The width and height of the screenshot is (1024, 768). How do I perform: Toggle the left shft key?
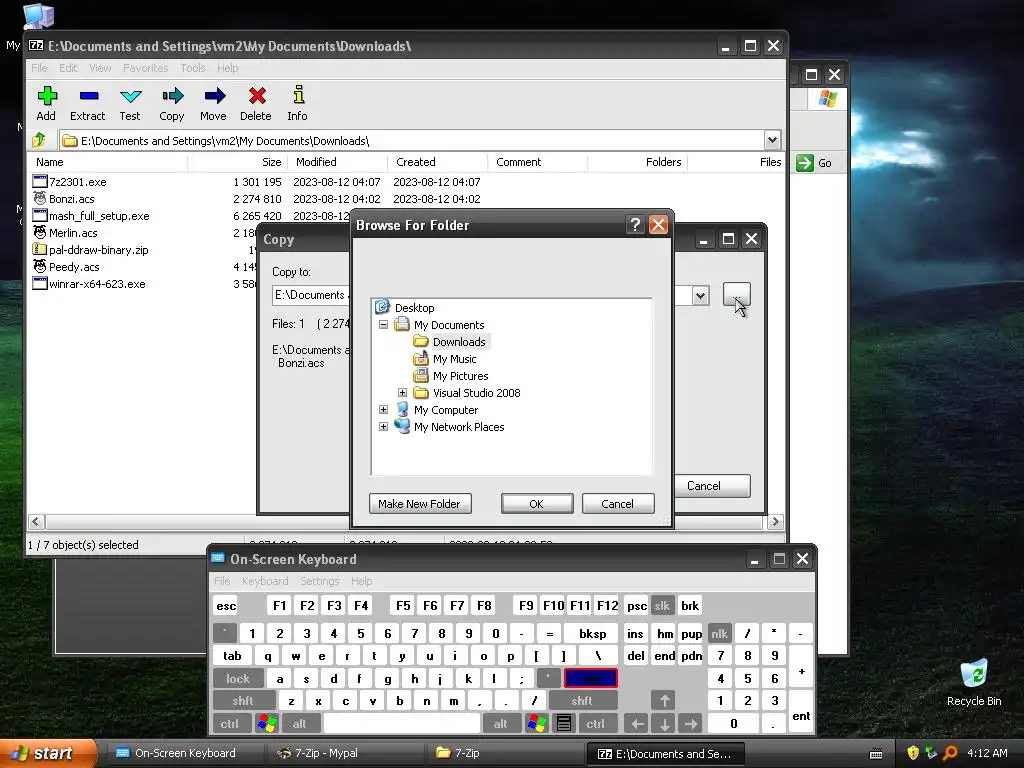pos(243,701)
